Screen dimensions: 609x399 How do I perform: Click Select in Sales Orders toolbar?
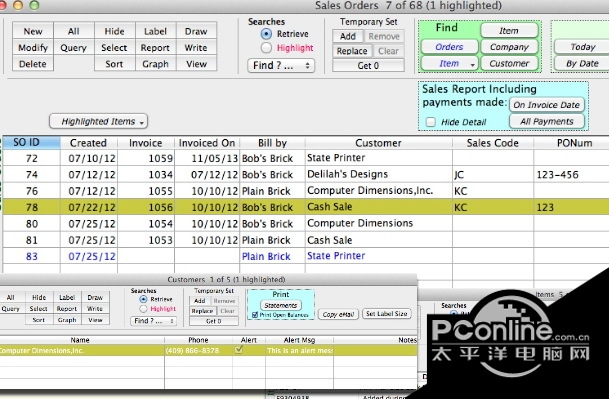tap(114, 47)
